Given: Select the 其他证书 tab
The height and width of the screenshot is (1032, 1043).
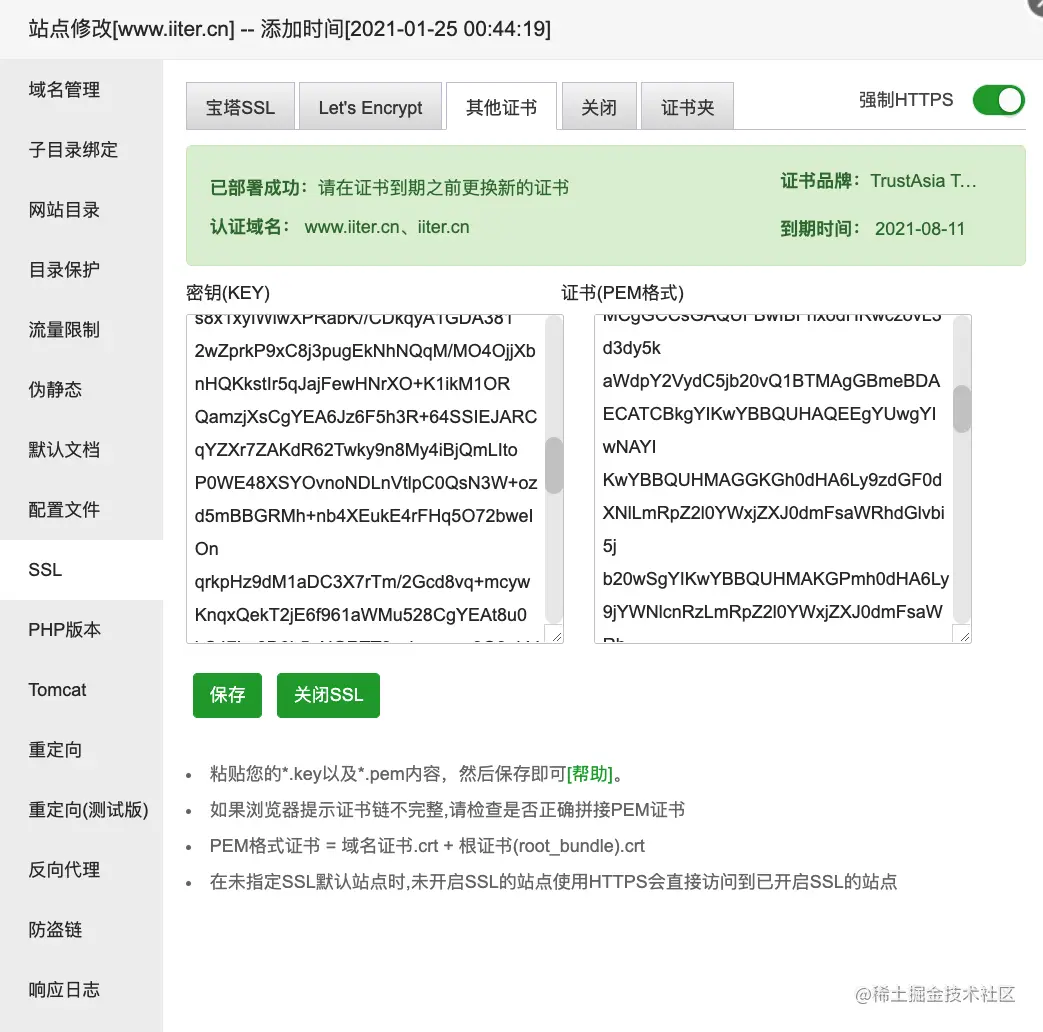Looking at the screenshot, I should coord(501,106).
